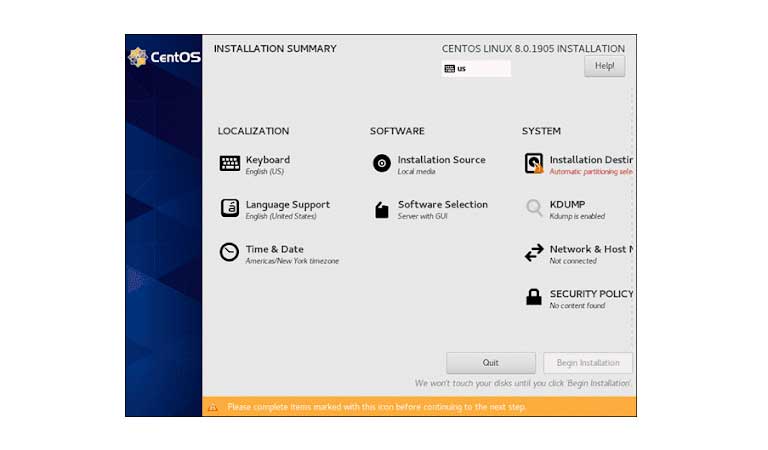Open the Network & Host arrows icon
Image resolution: width=768 pixels, height=450 pixels.
click(x=534, y=253)
